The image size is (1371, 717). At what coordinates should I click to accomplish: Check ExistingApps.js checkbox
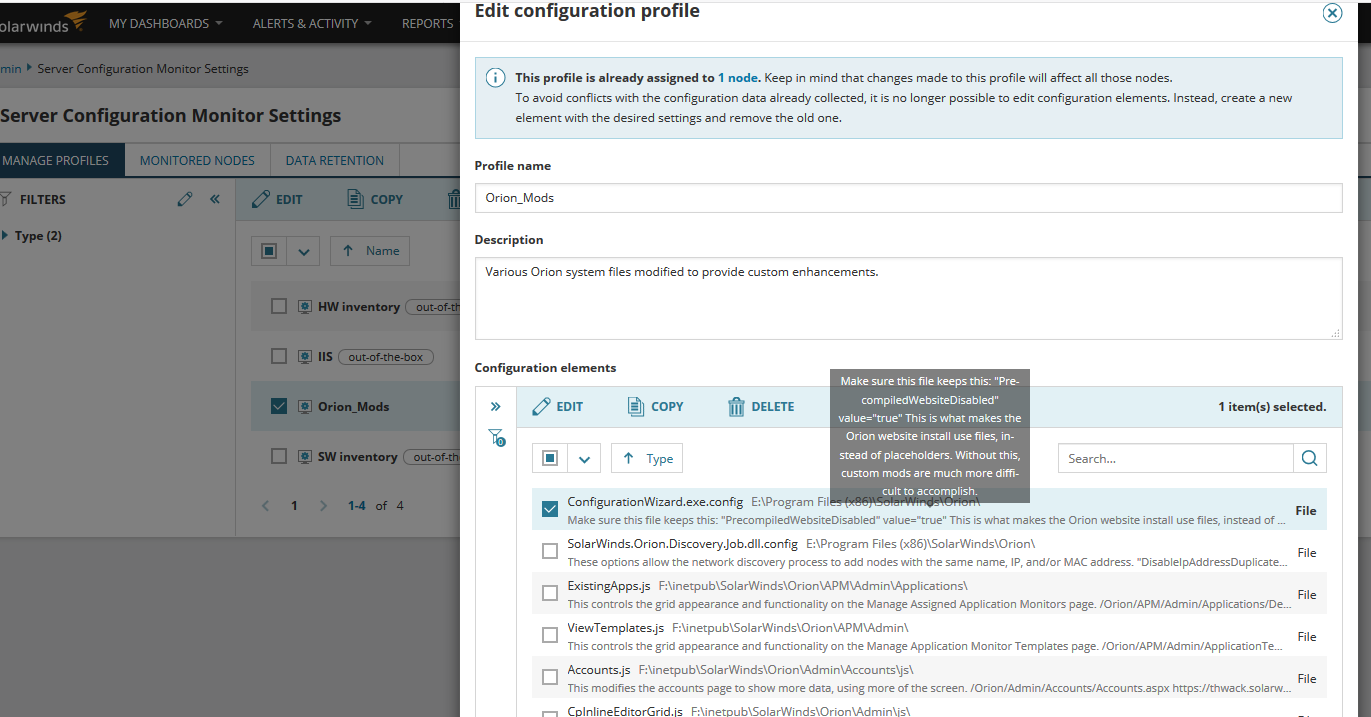click(x=550, y=593)
